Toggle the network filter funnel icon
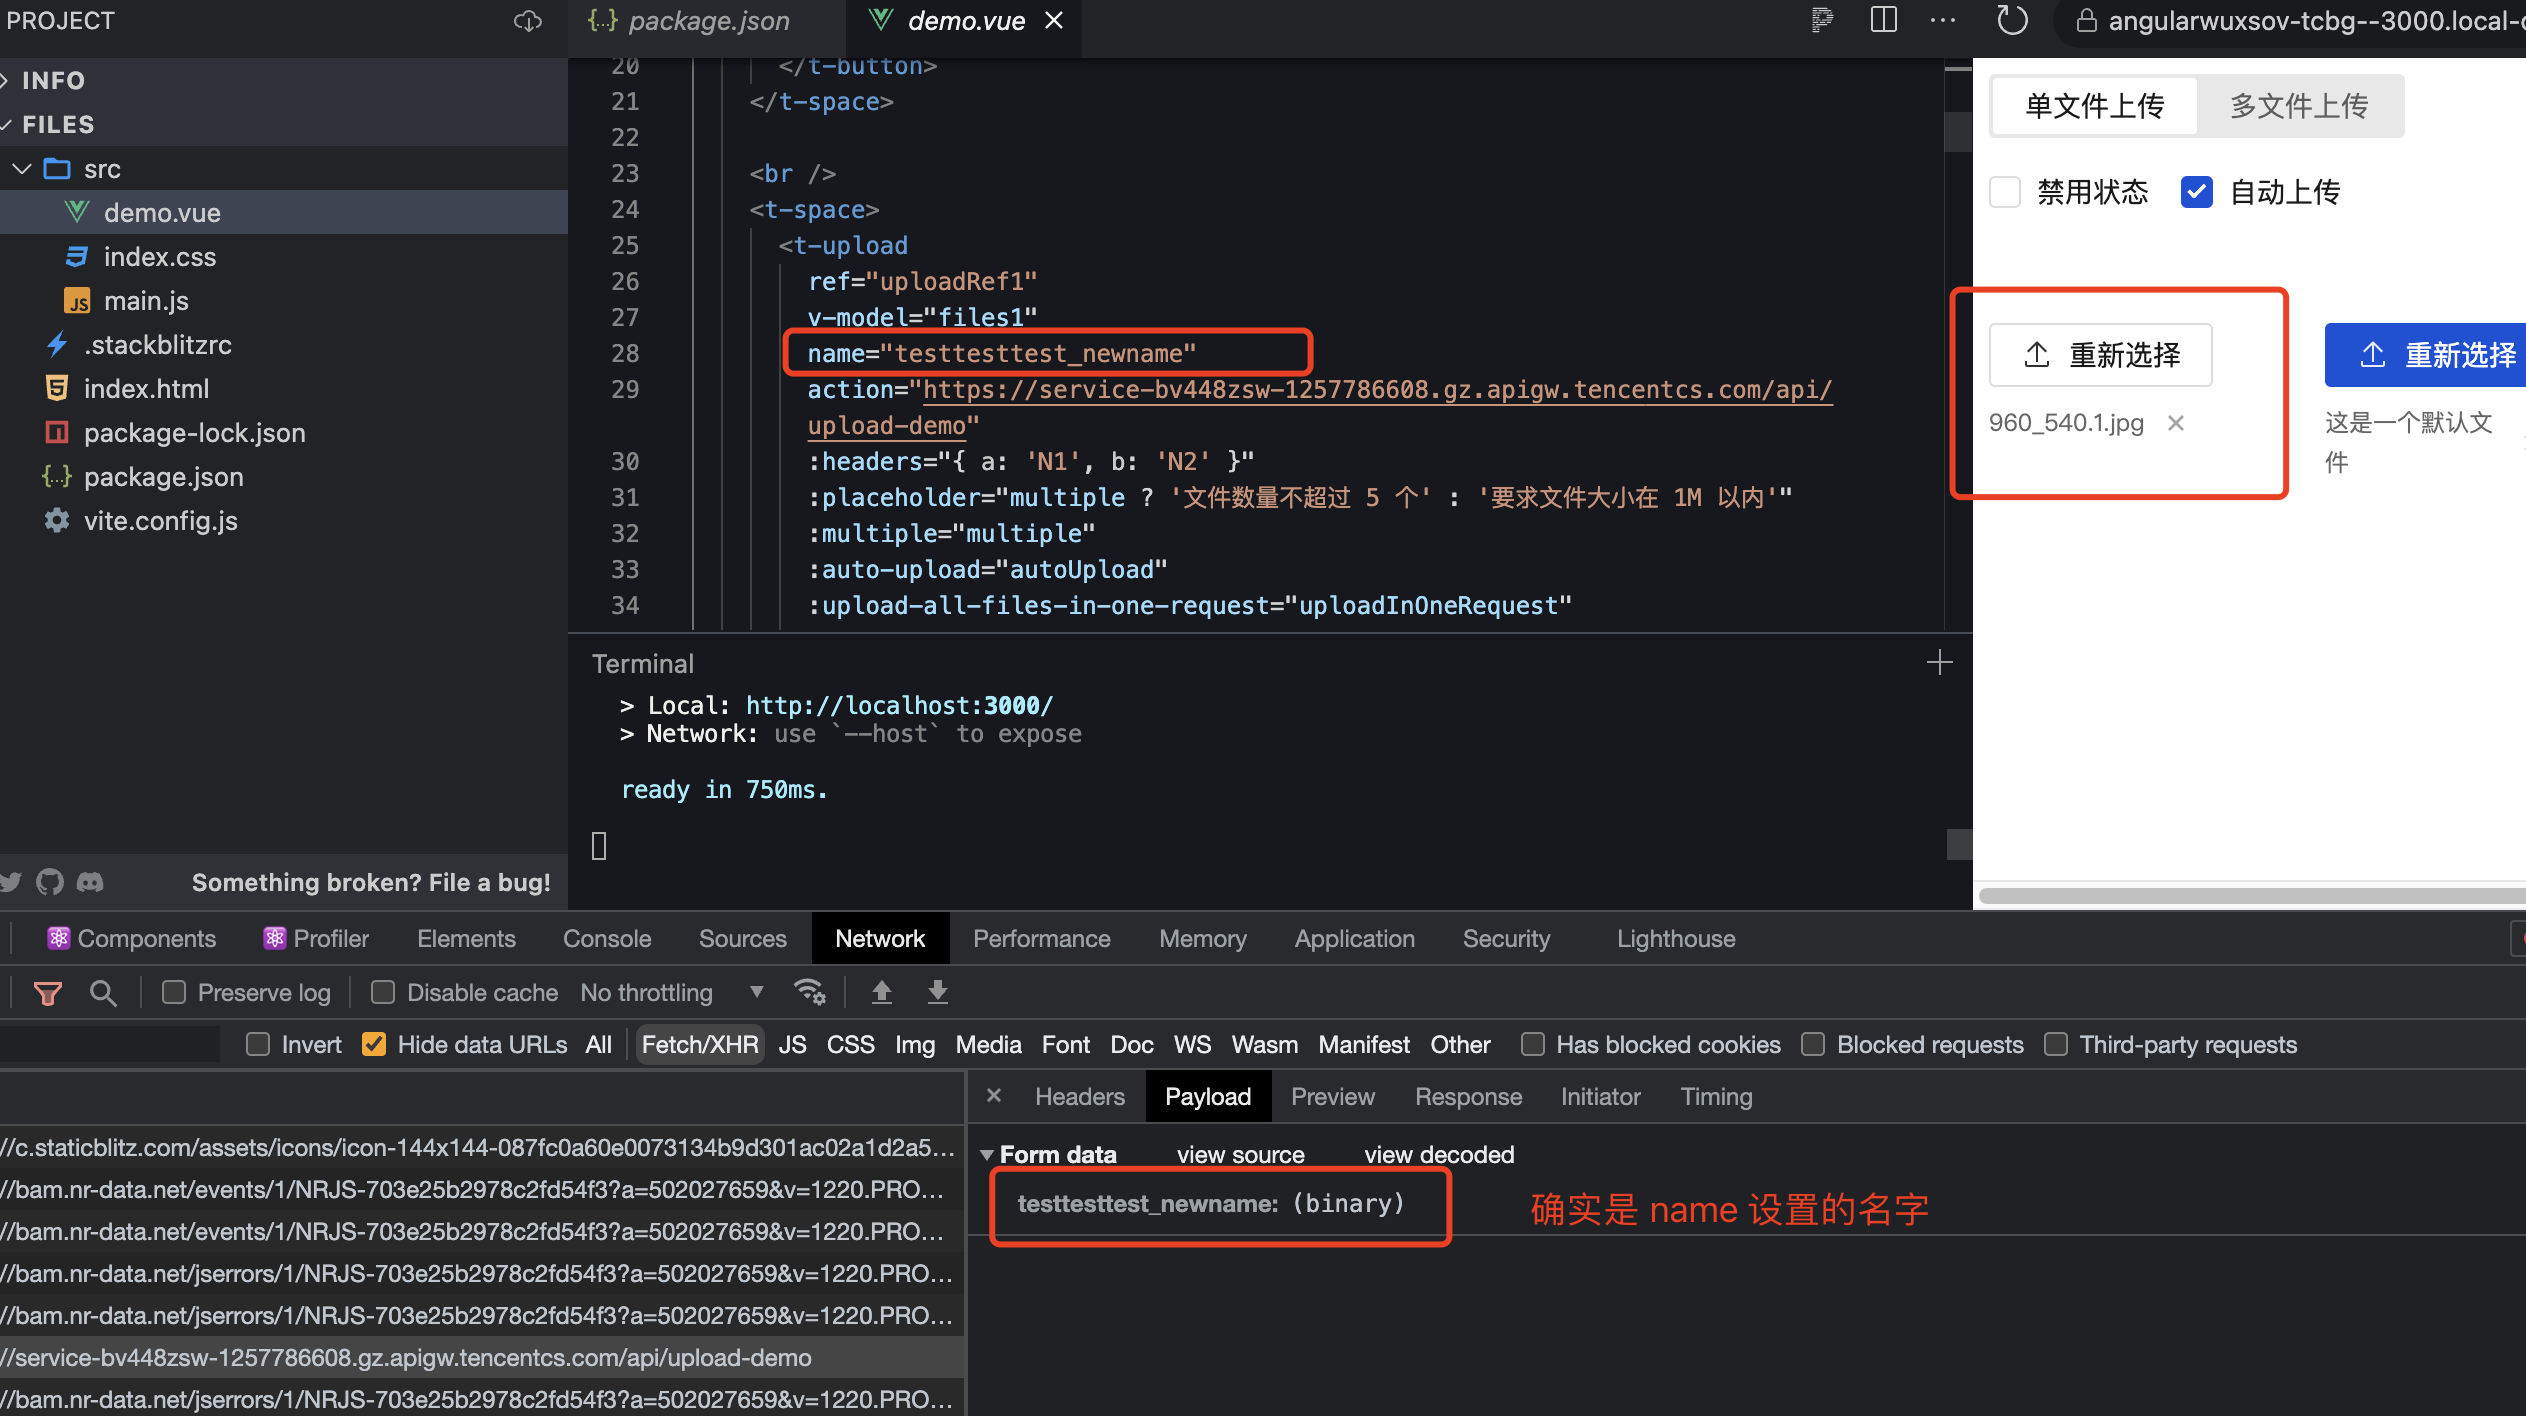Image resolution: width=2526 pixels, height=1416 pixels. click(x=47, y=992)
